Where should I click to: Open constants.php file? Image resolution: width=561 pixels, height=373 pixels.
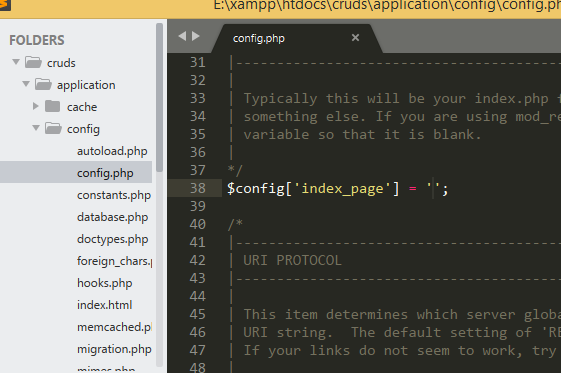click(x=114, y=195)
